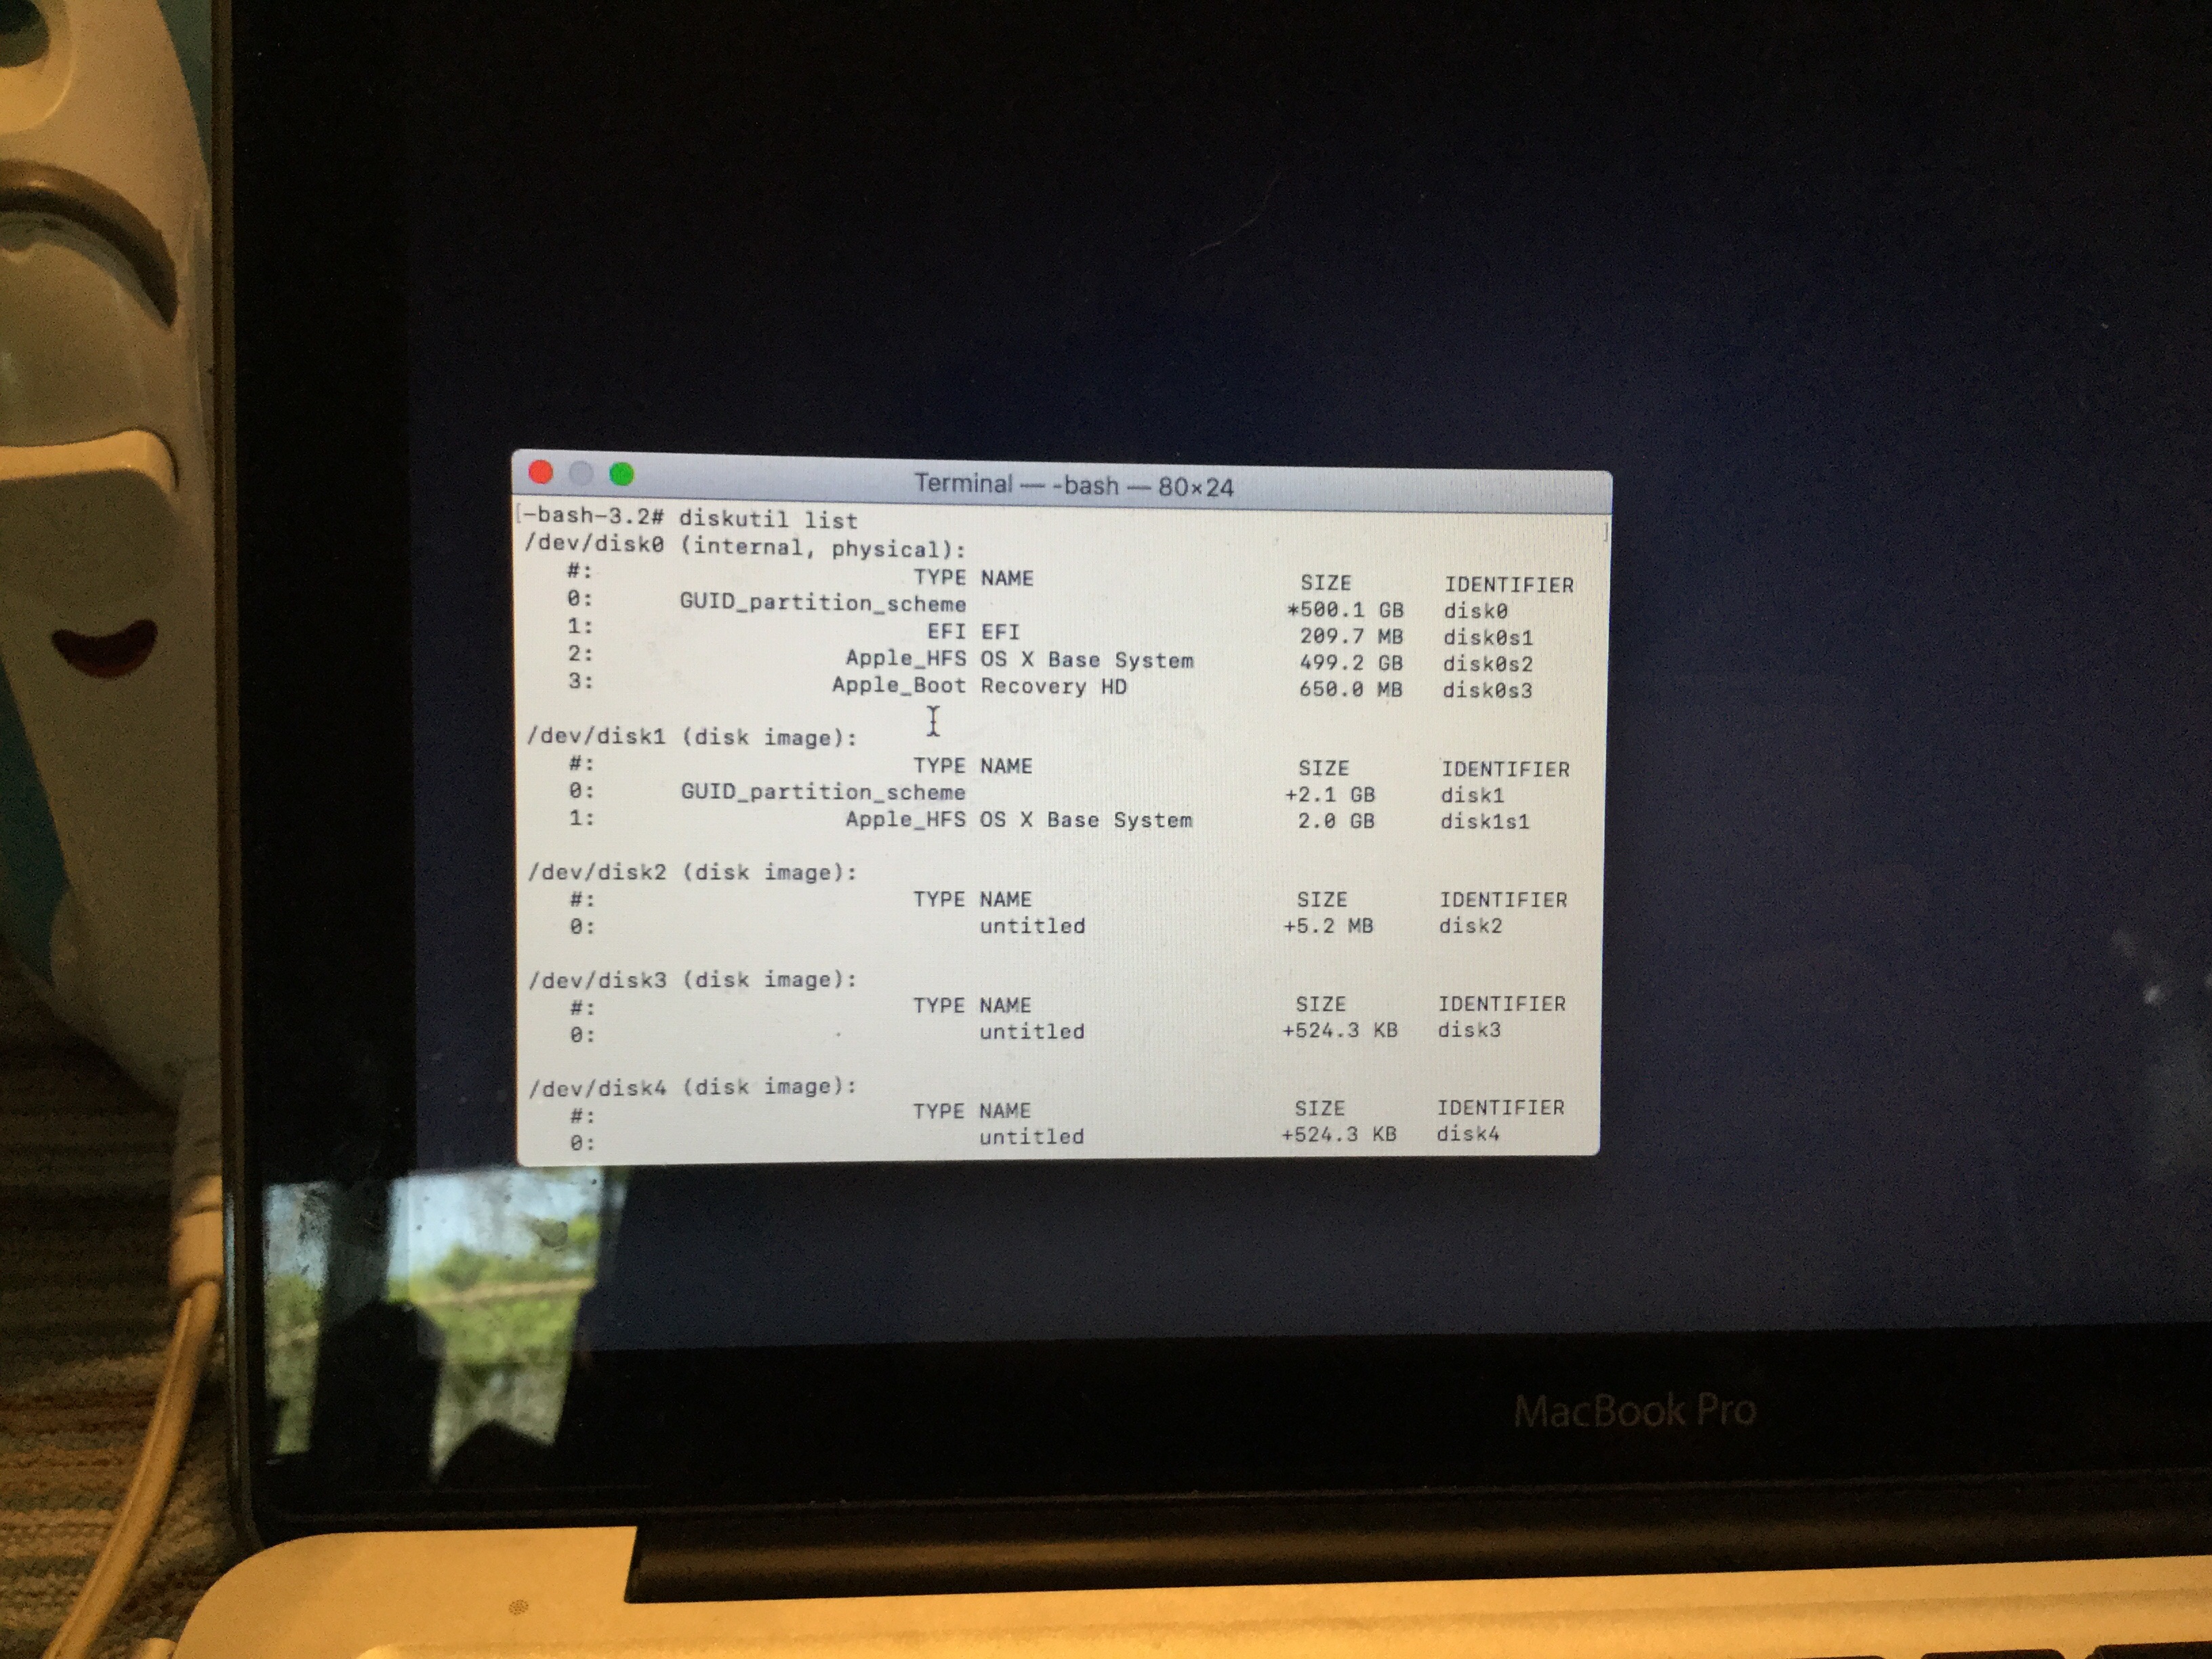This screenshot has height=1659, width=2212.
Task: Click the 'disk4' identifier
Action: click(1469, 1133)
